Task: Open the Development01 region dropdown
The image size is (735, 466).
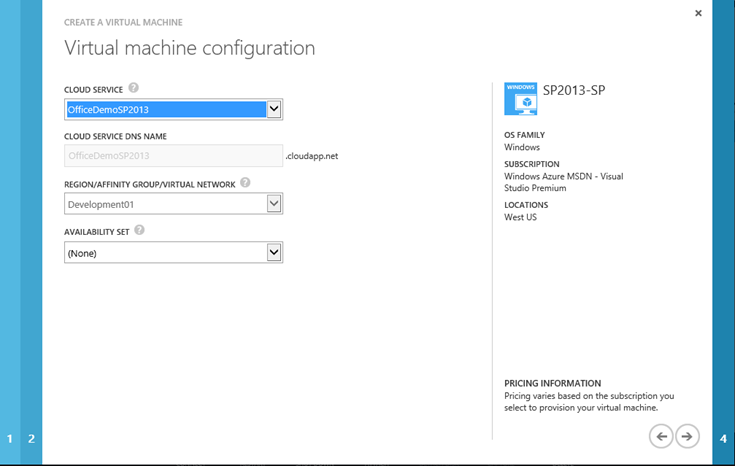Action: (x=274, y=203)
